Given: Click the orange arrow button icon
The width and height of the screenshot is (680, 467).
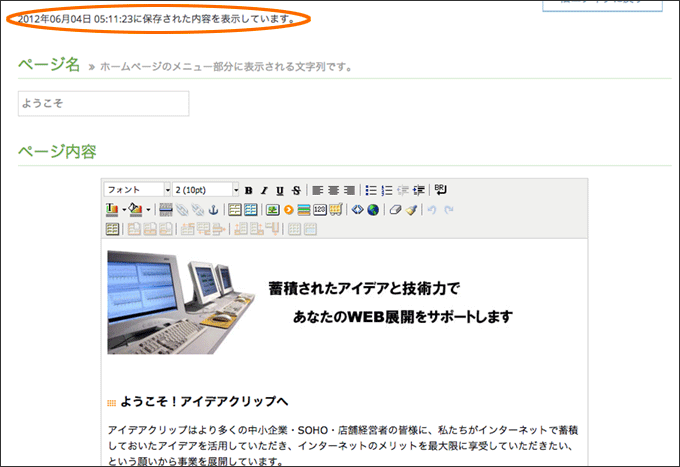Looking at the screenshot, I should coord(288,210).
